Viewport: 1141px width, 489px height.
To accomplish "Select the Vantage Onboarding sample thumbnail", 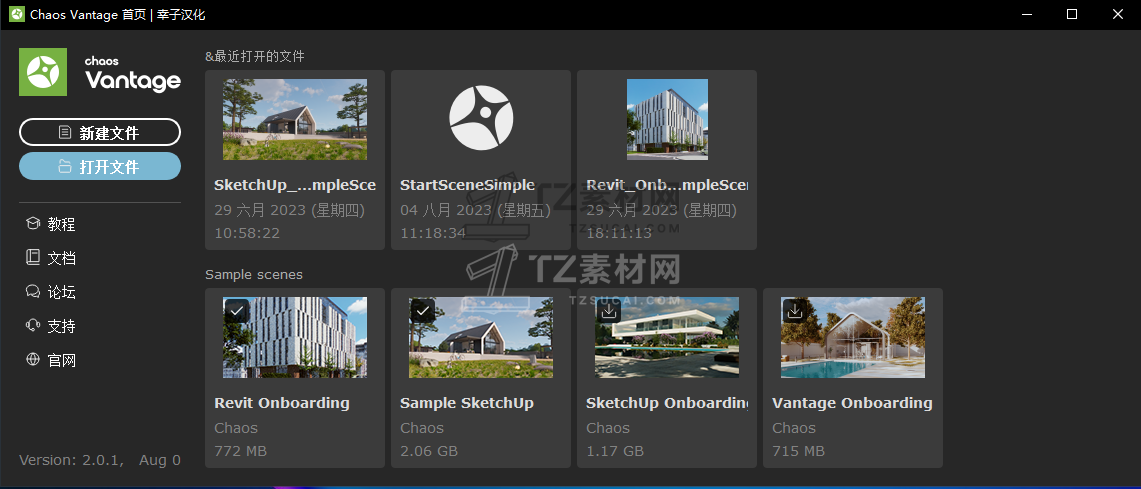I will coord(853,337).
